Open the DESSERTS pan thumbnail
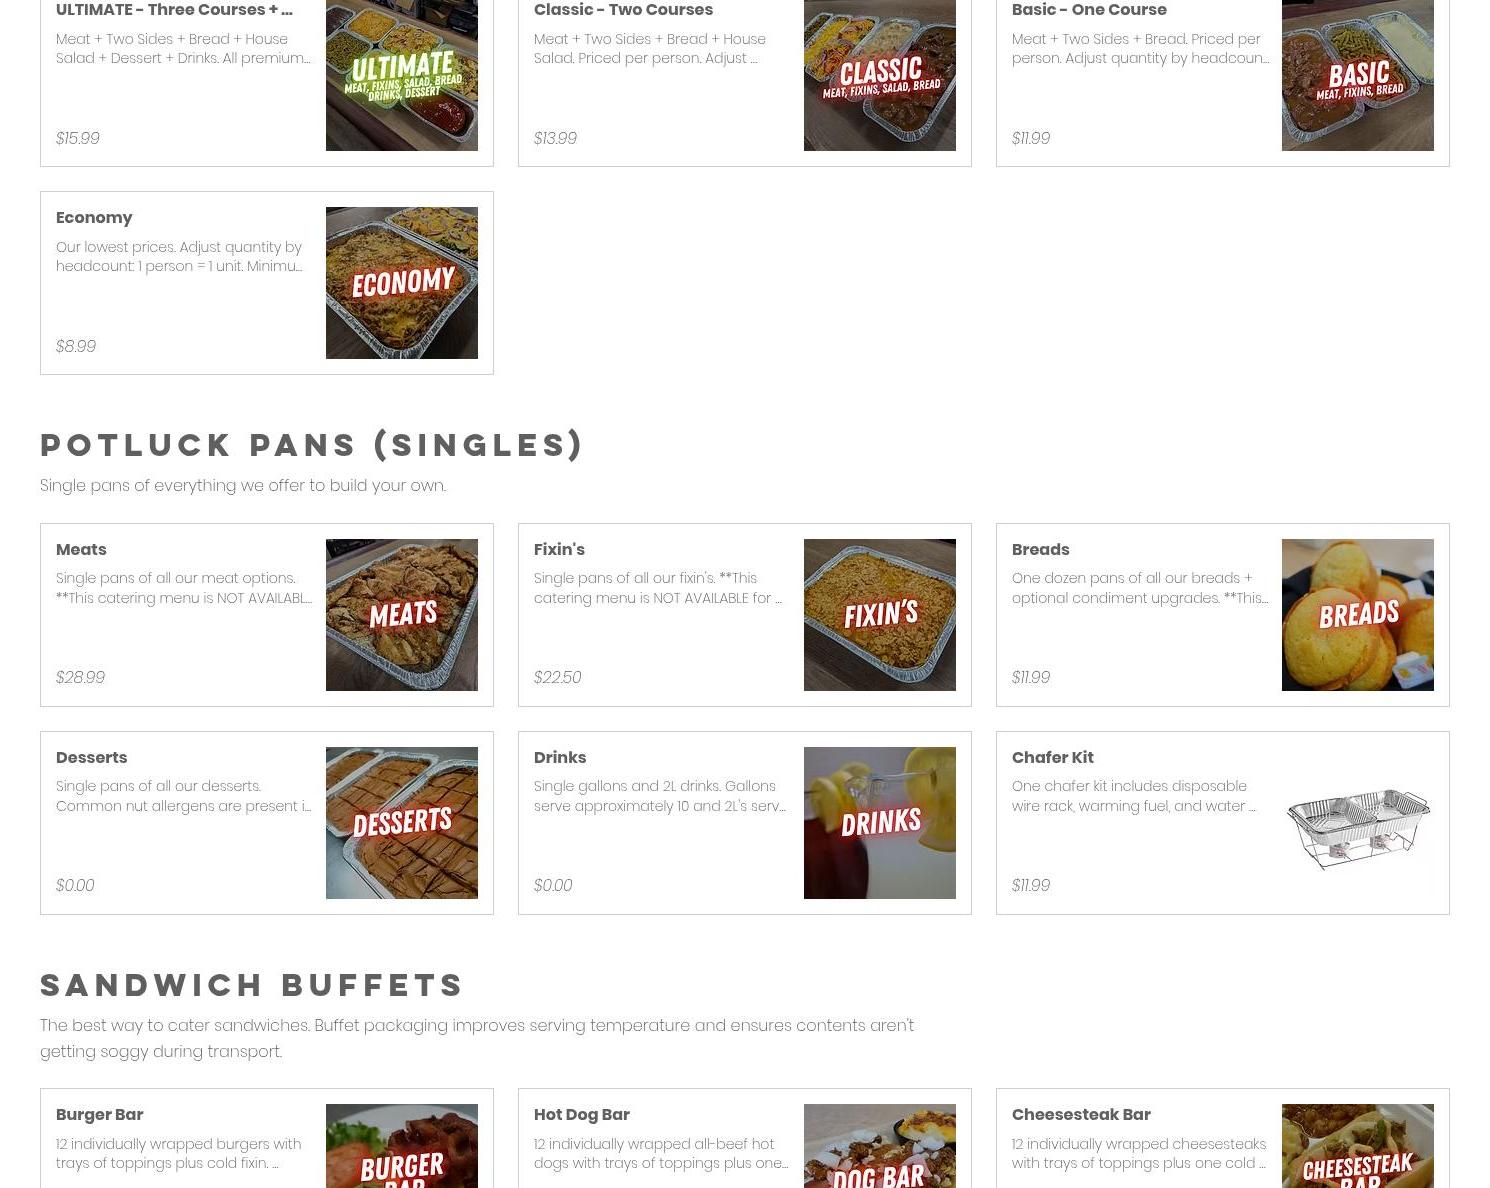 (402, 823)
